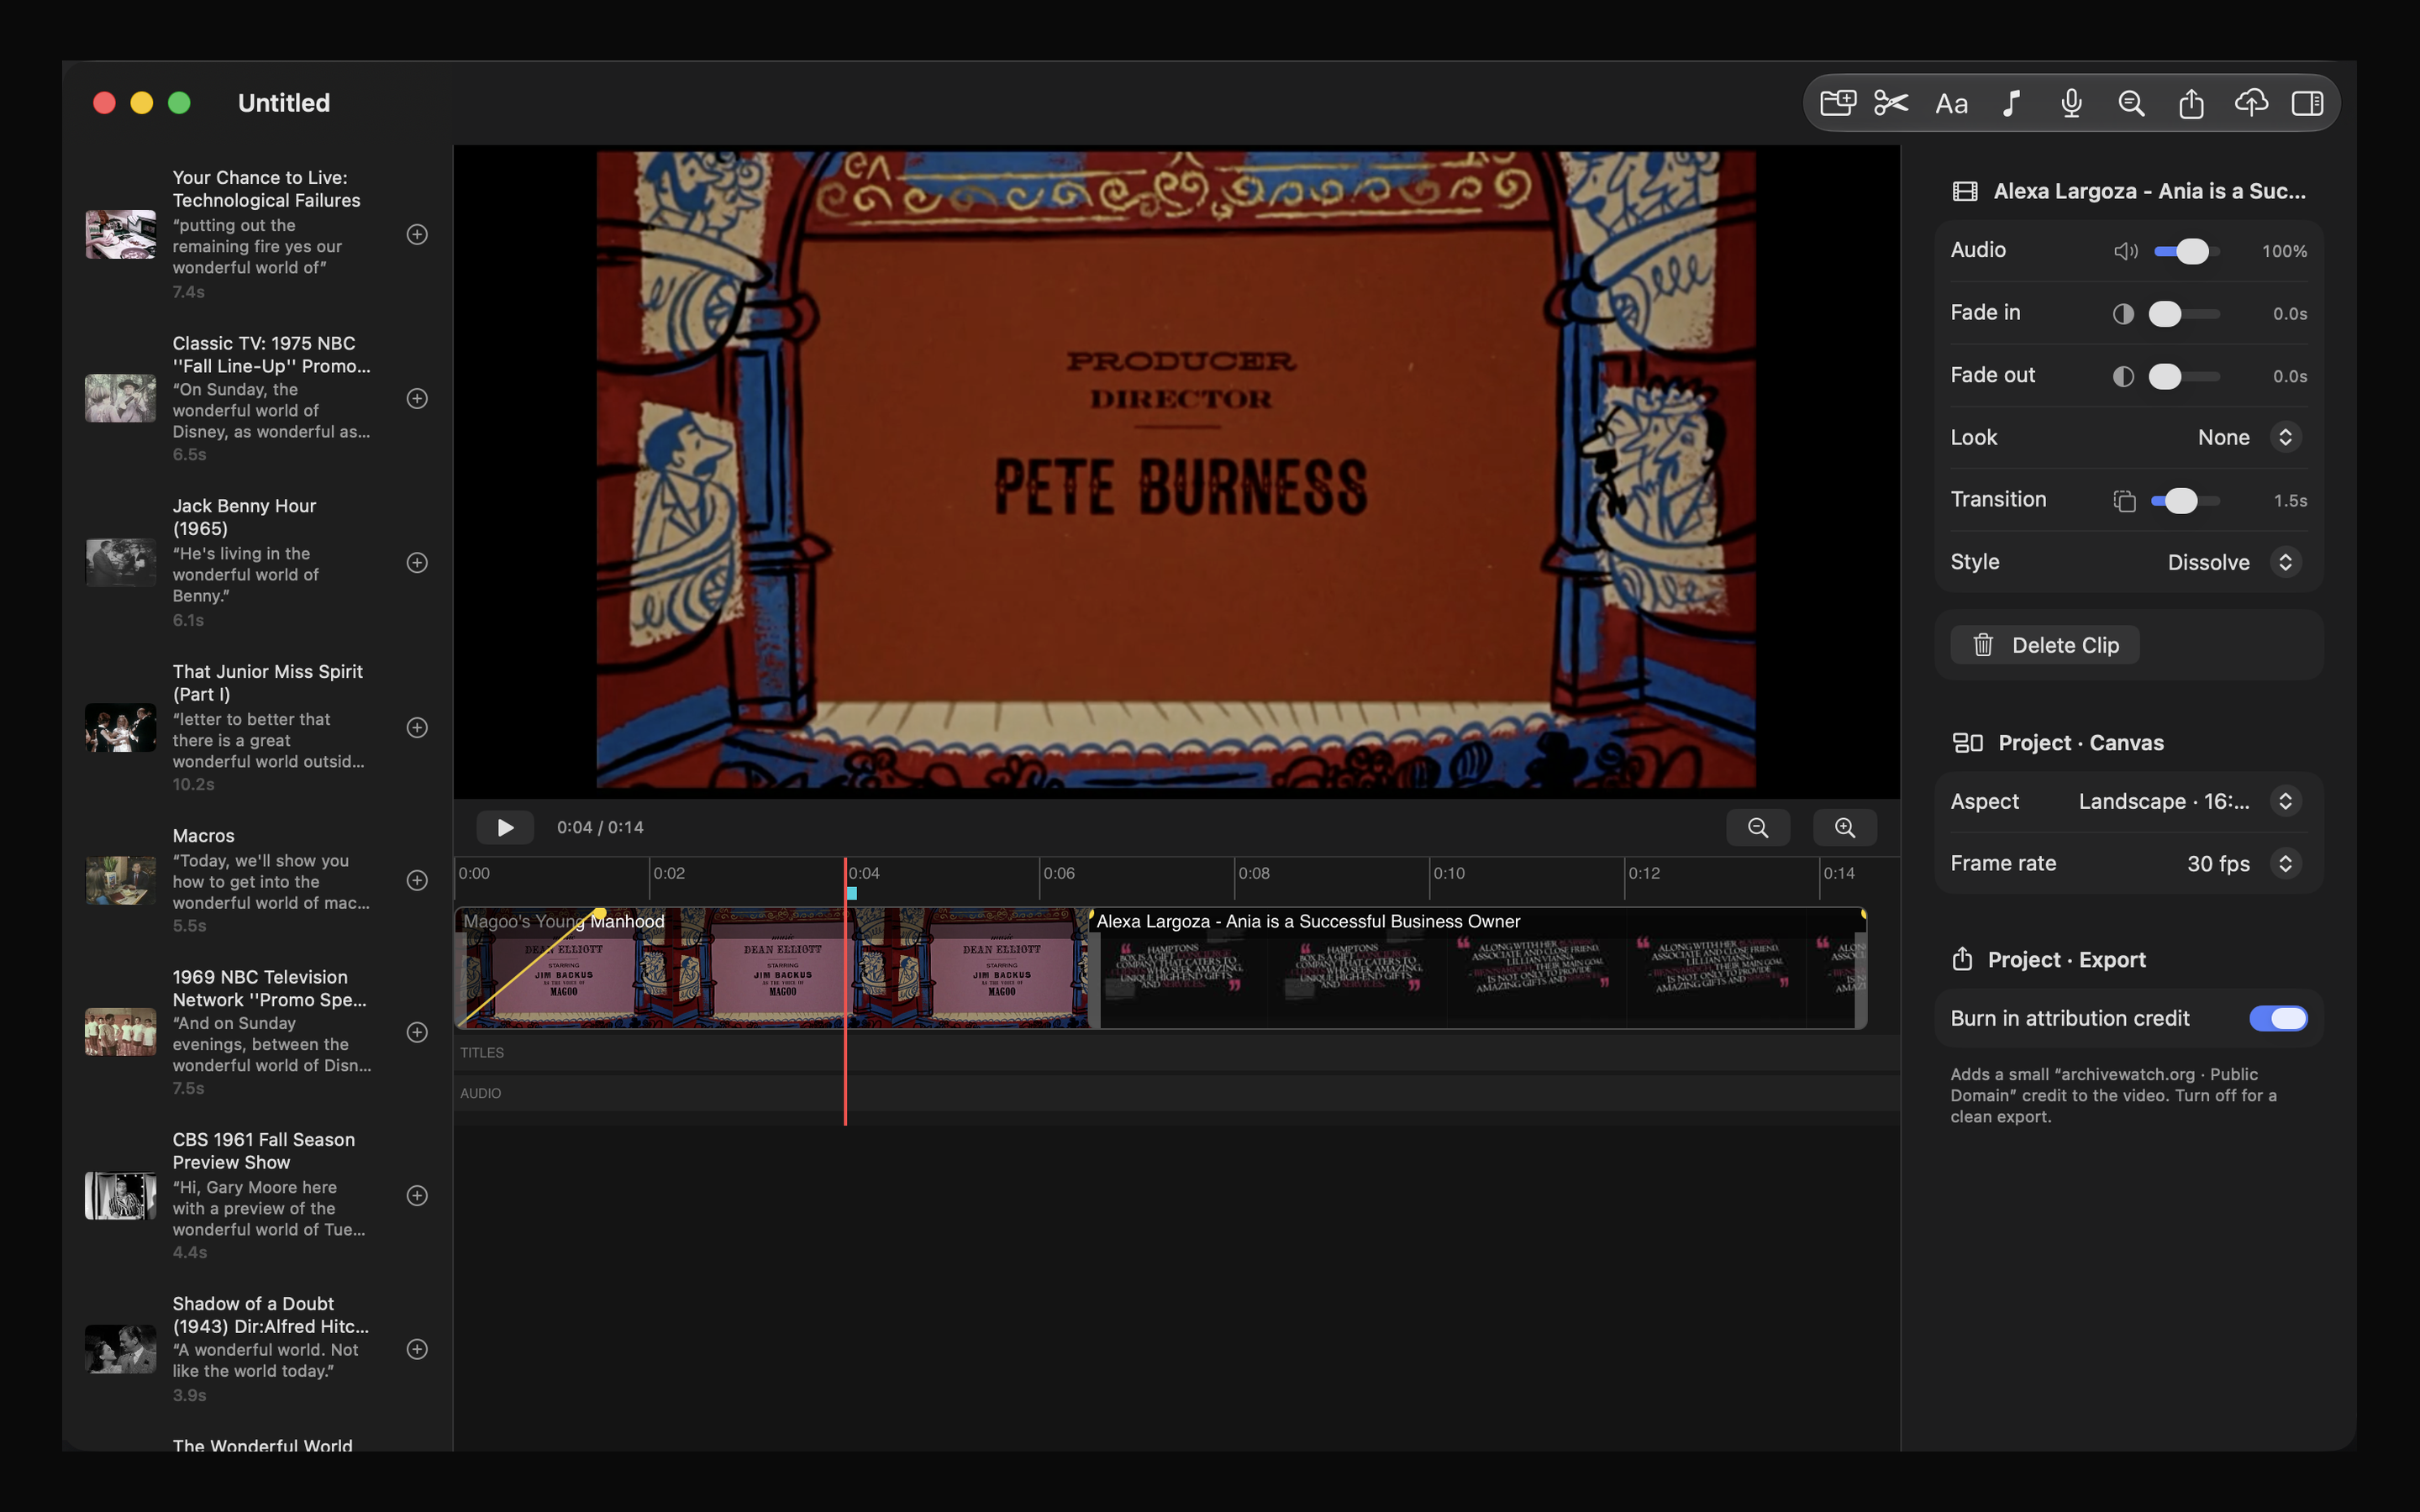The height and width of the screenshot is (1512, 2420).
Task: Open the Look dropdown set to None
Action: click(x=2249, y=437)
